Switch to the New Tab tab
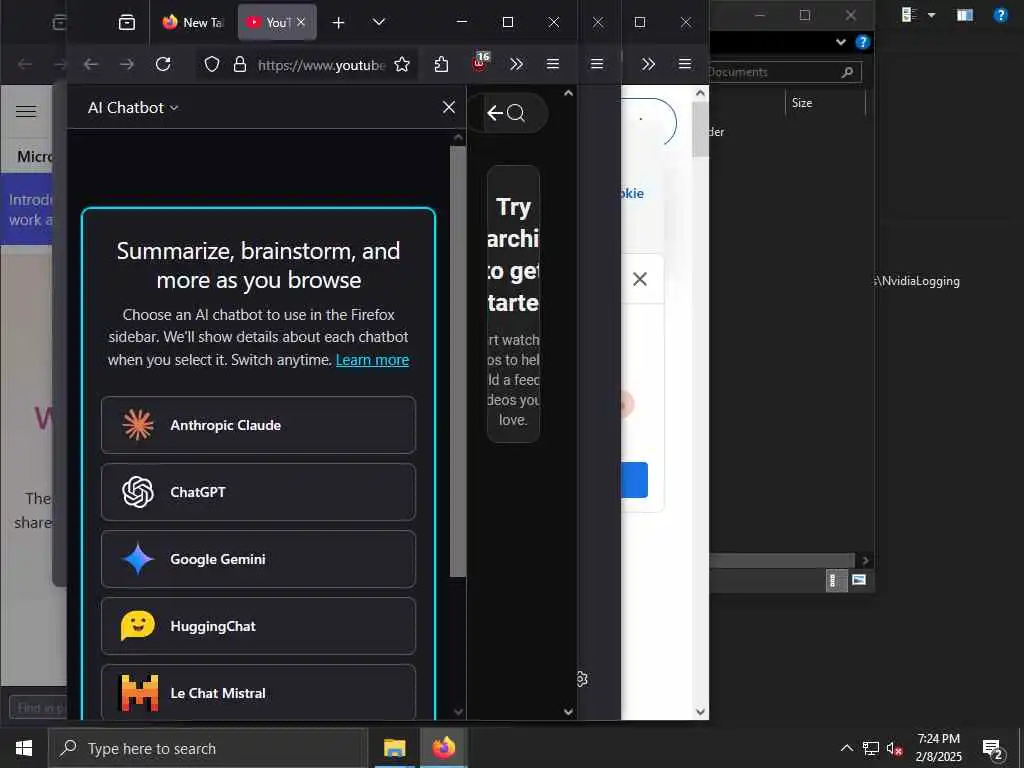This screenshot has width=1024, height=768. (x=193, y=22)
